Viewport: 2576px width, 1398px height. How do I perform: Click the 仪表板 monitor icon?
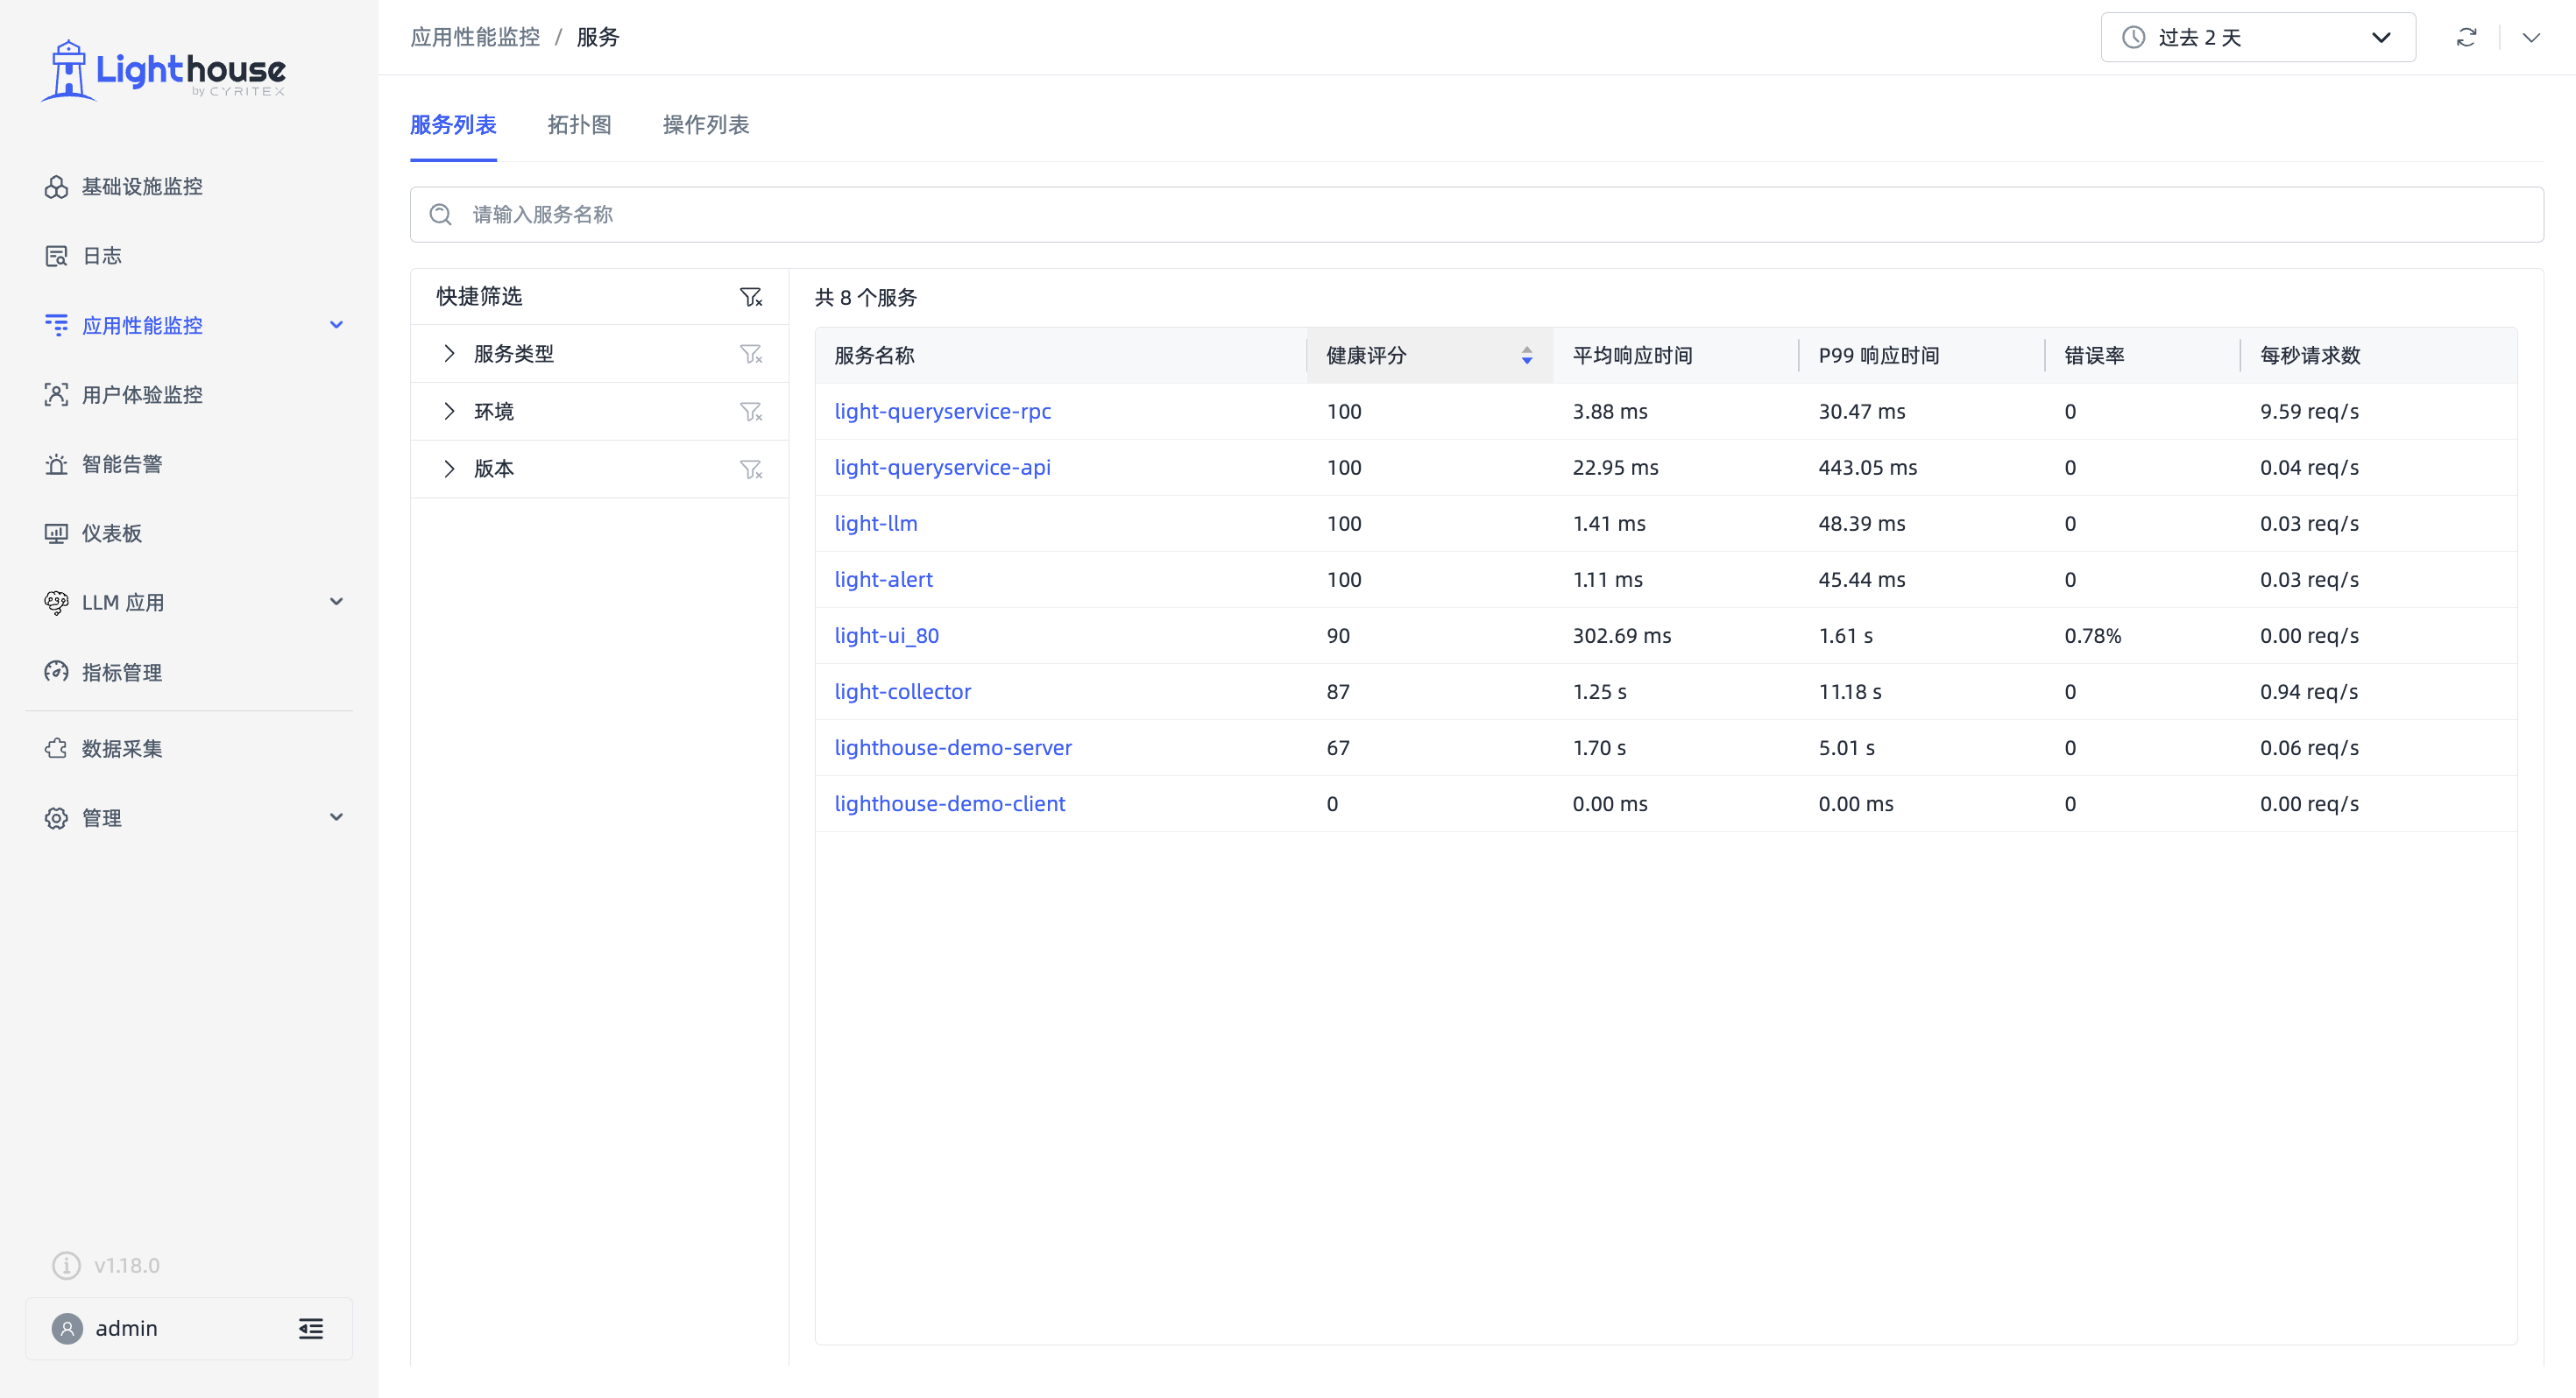(x=56, y=533)
